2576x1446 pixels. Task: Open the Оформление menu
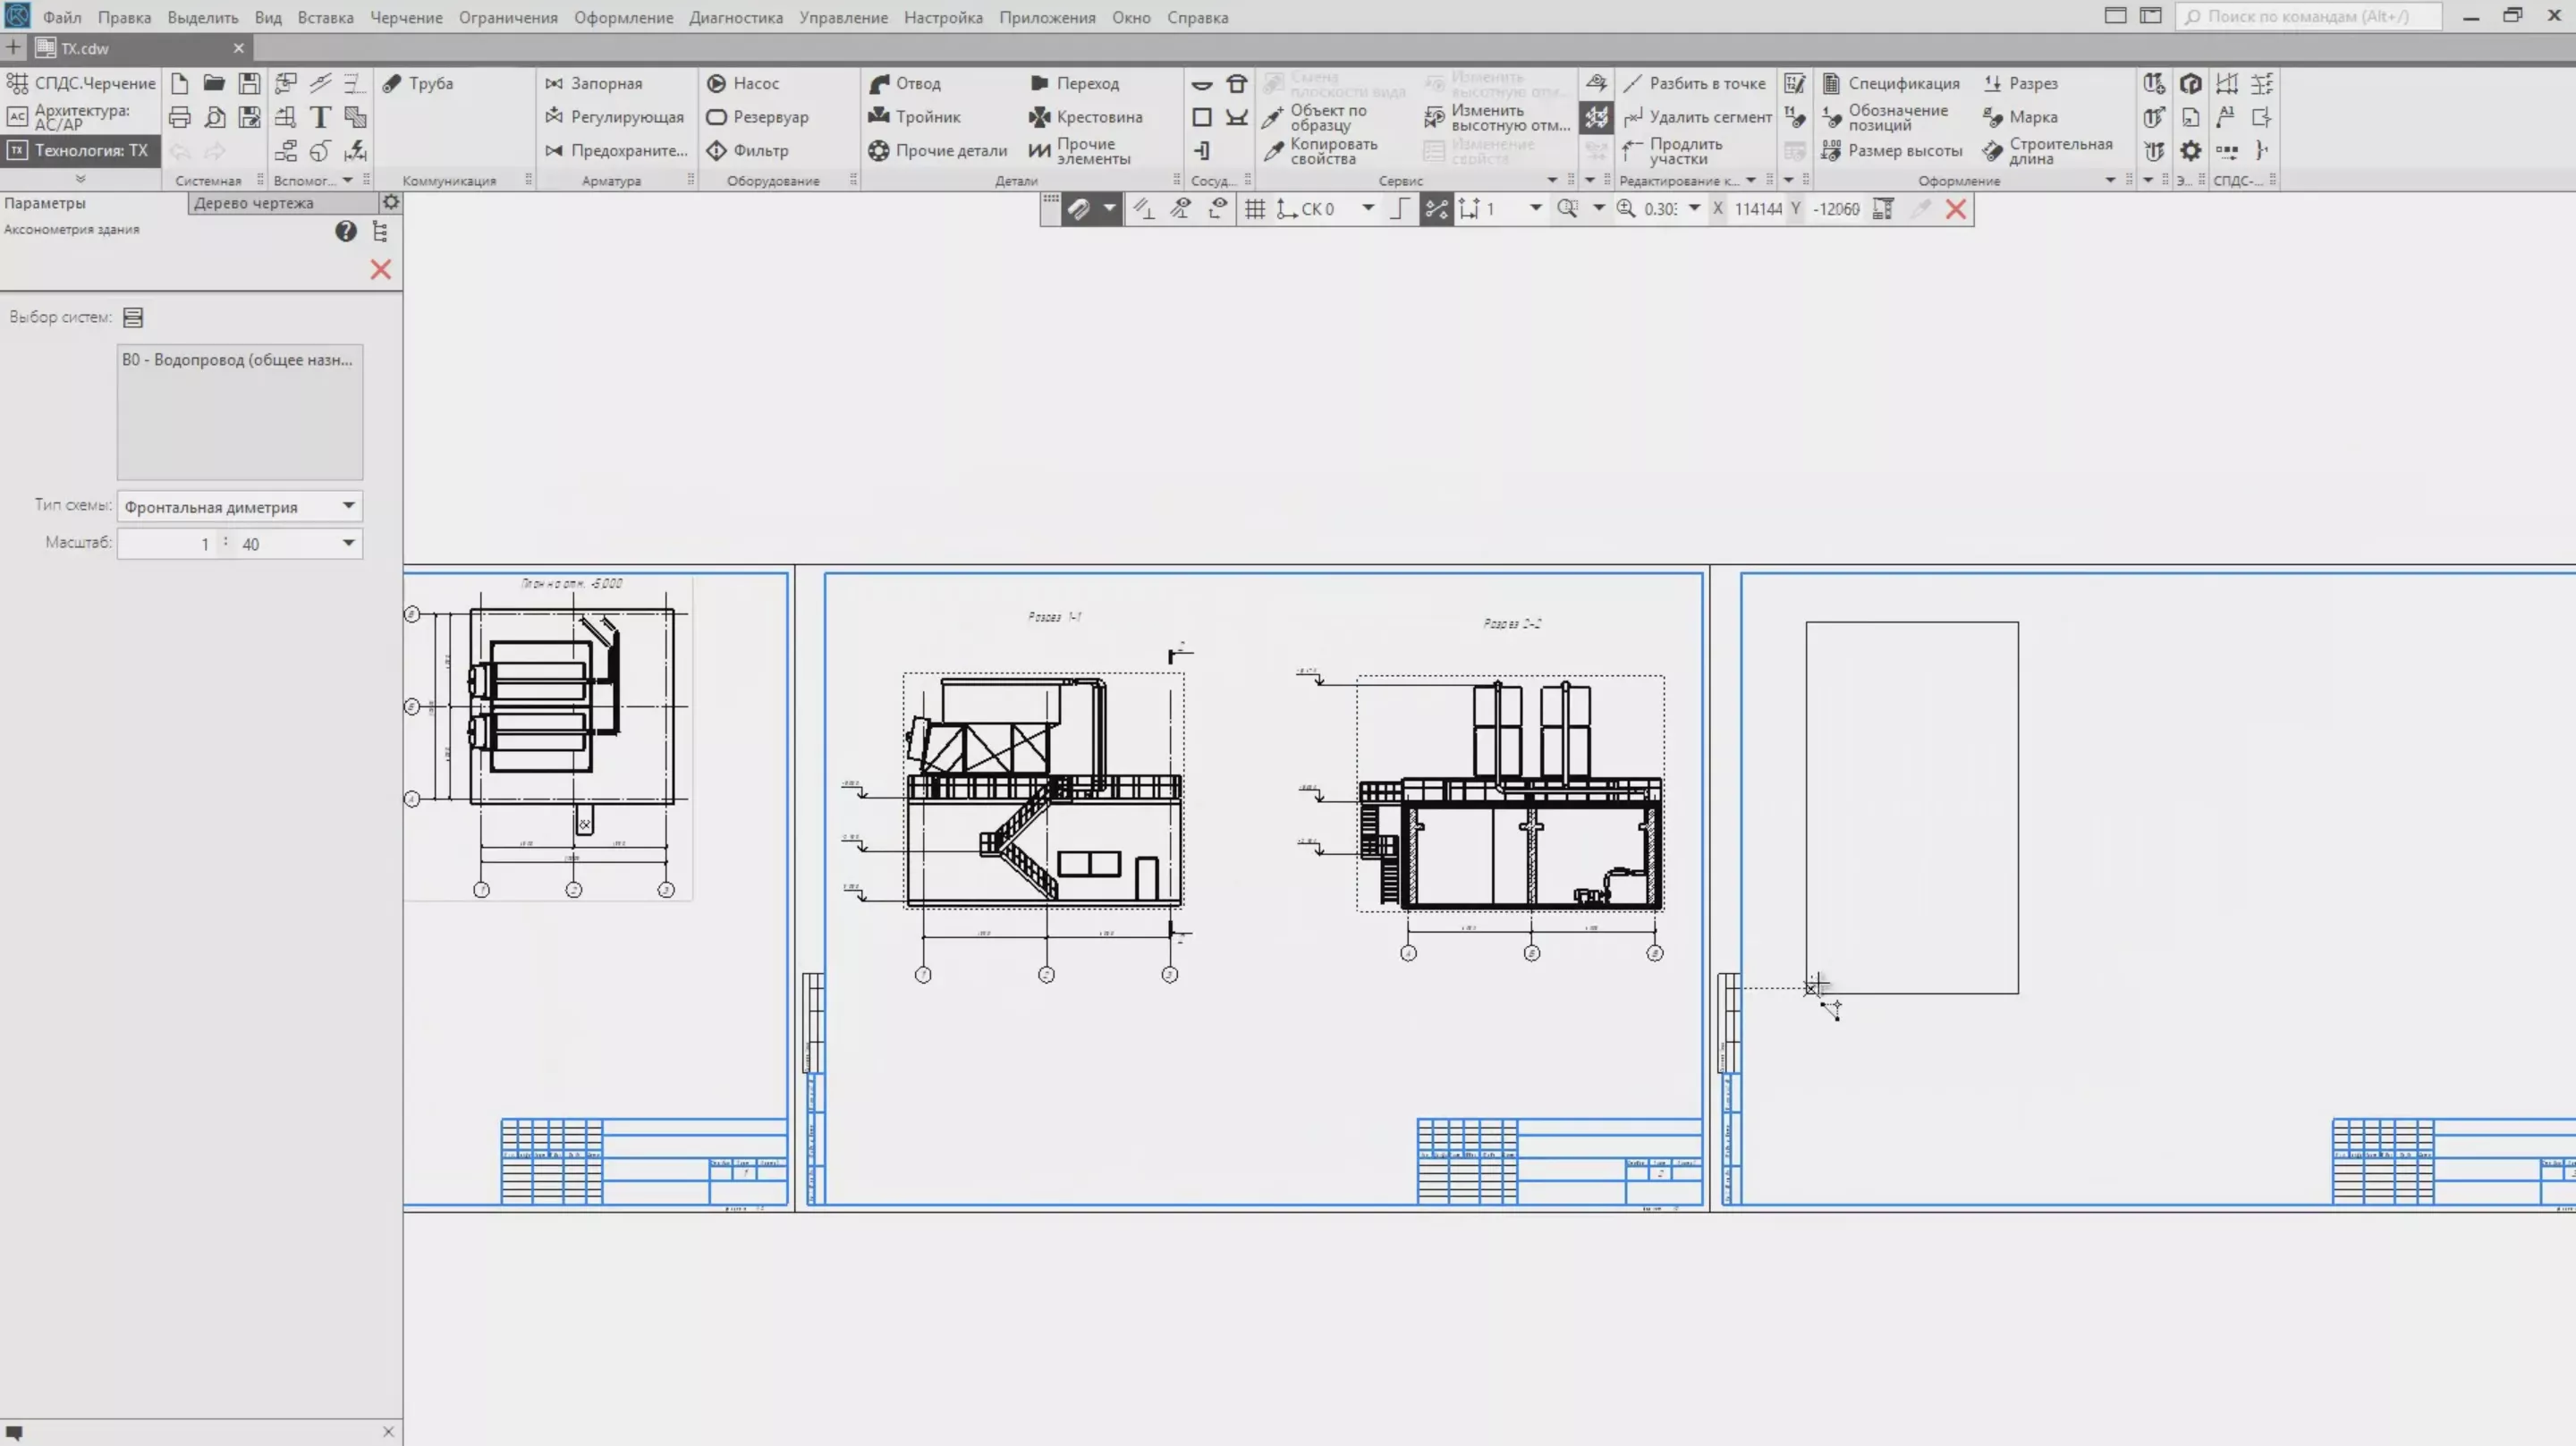[x=623, y=17]
